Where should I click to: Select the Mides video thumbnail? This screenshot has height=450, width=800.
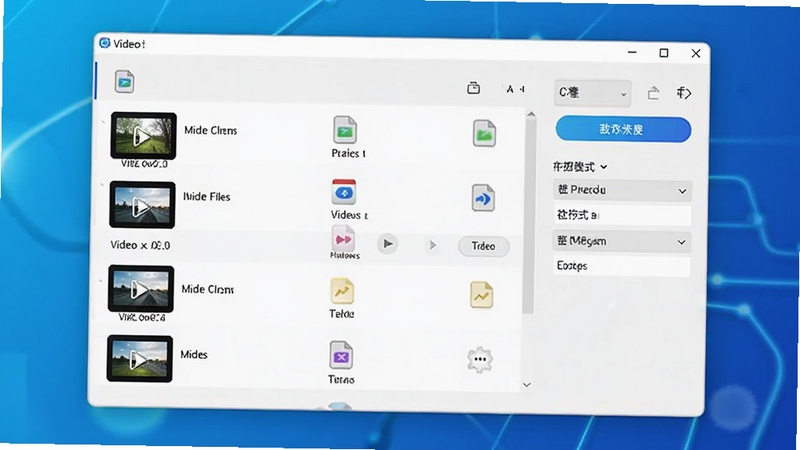[140, 359]
